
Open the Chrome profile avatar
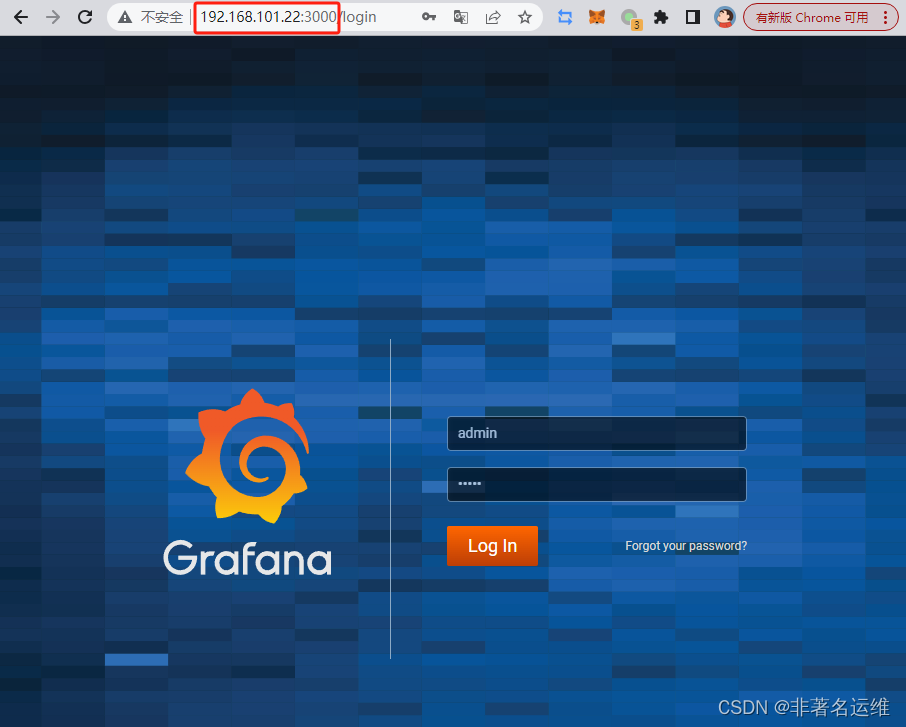point(725,17)
